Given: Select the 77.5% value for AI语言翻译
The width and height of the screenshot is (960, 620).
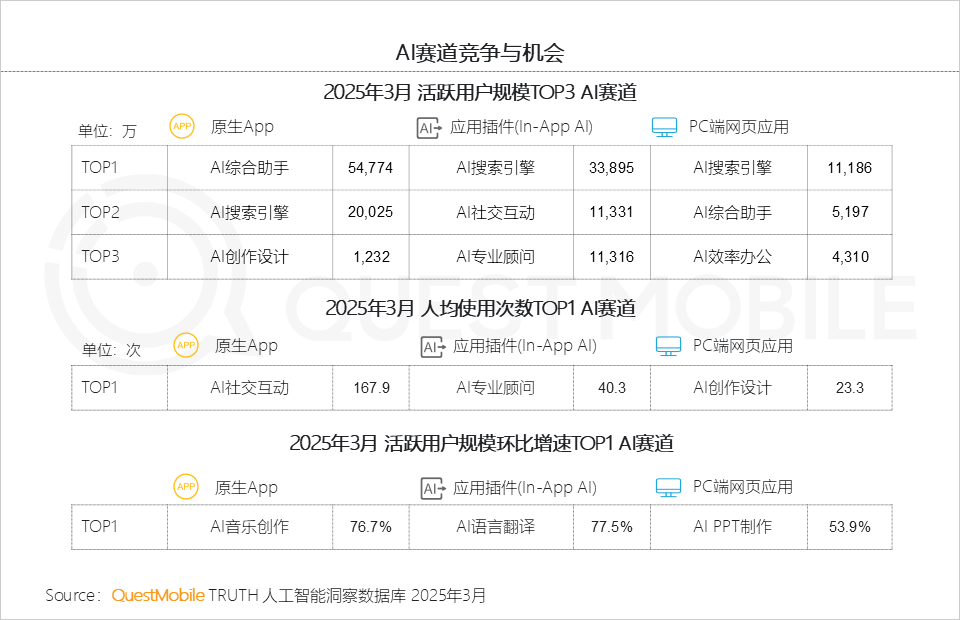Looking at the screenshot, I should coord(611,527).
